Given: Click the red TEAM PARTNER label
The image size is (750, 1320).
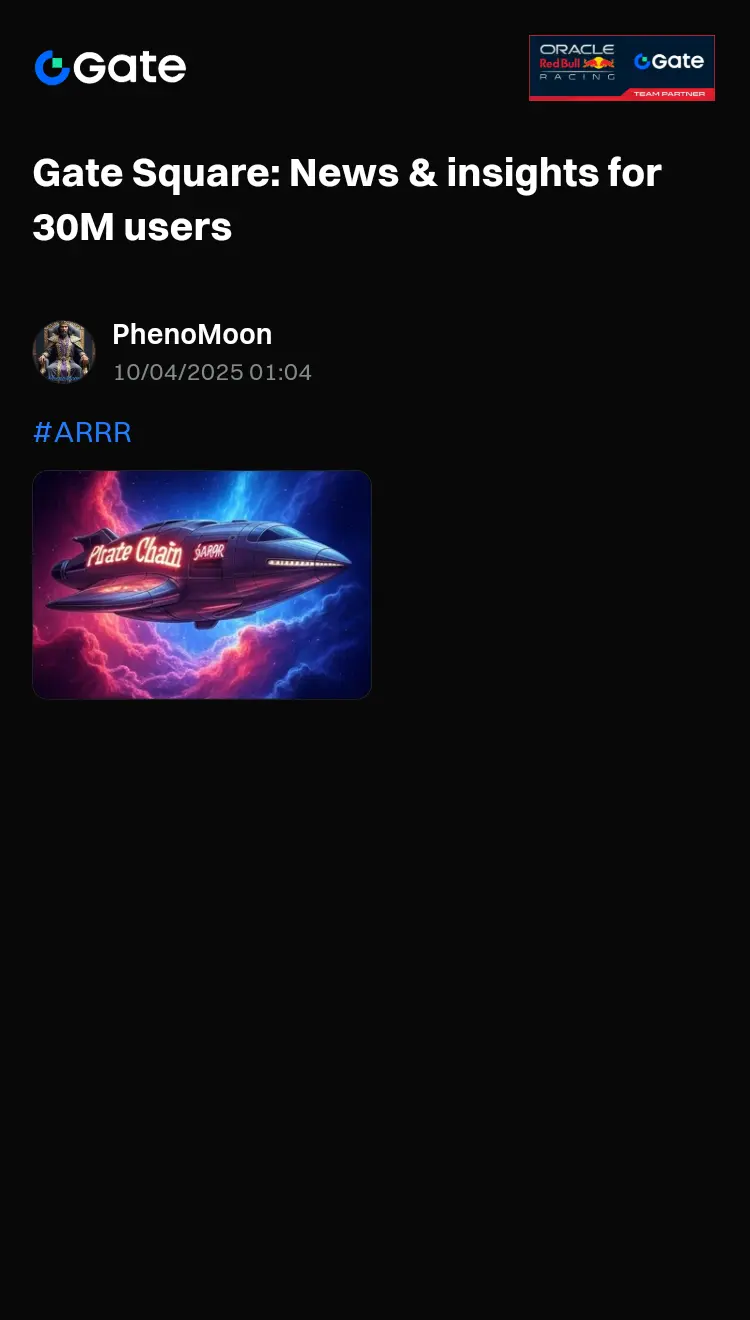Looking at the screenshot, I should pos(669,94).
